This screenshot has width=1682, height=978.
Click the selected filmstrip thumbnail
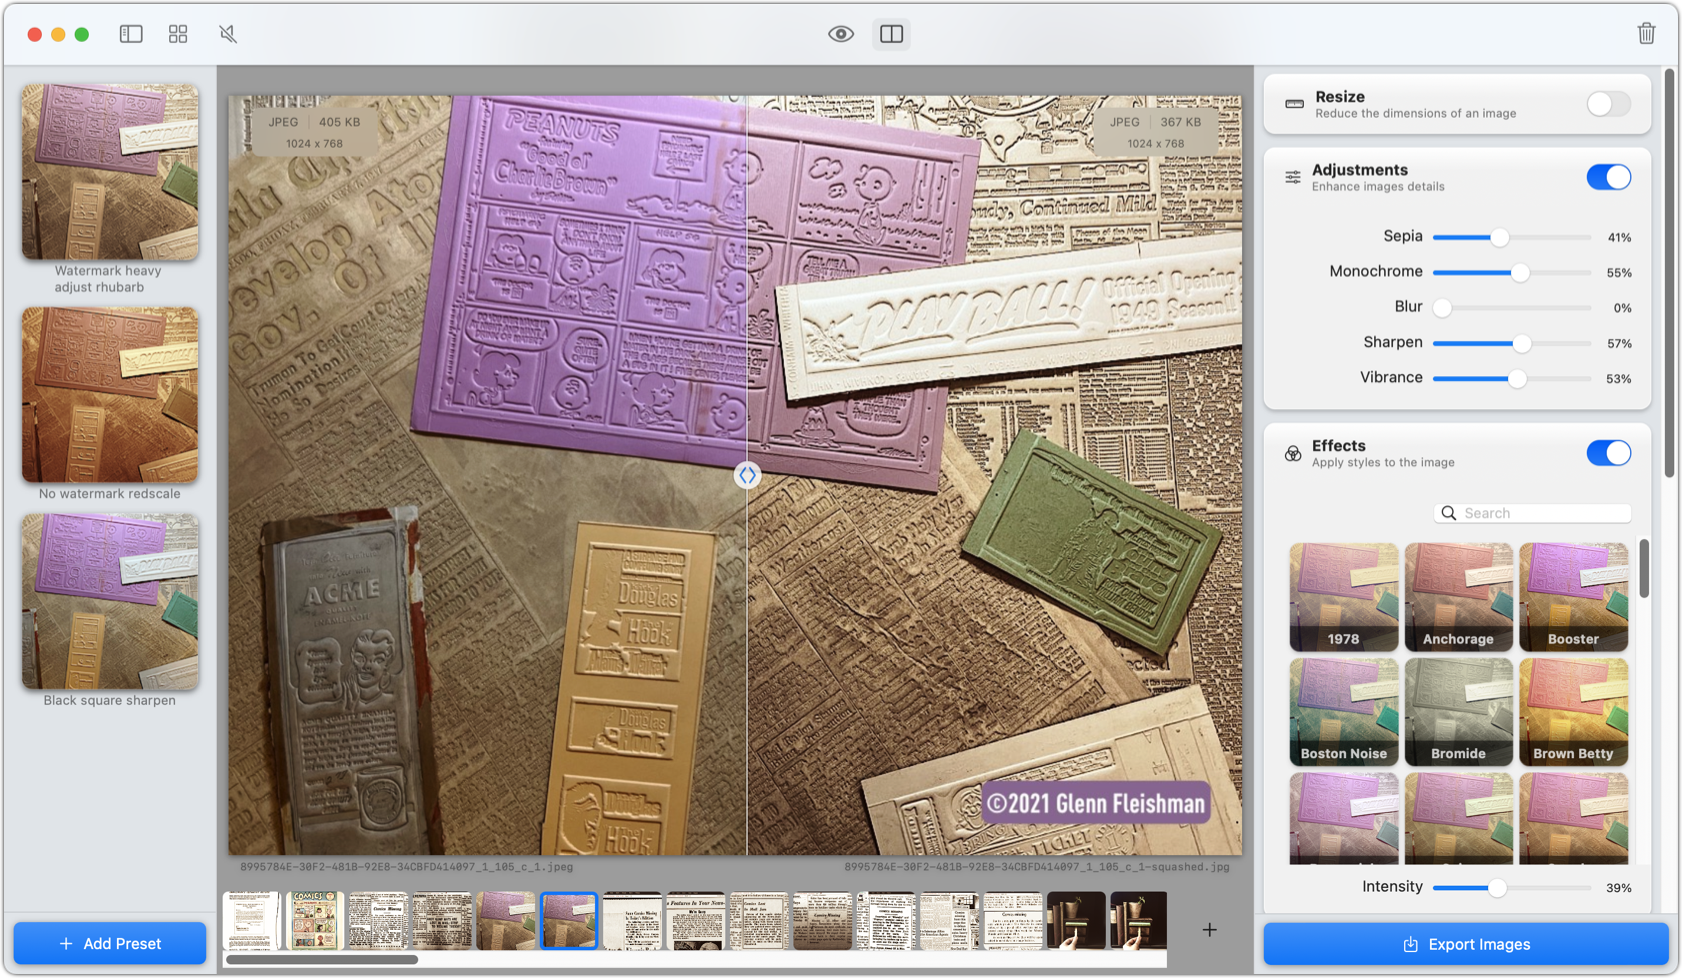pos(569,920)
